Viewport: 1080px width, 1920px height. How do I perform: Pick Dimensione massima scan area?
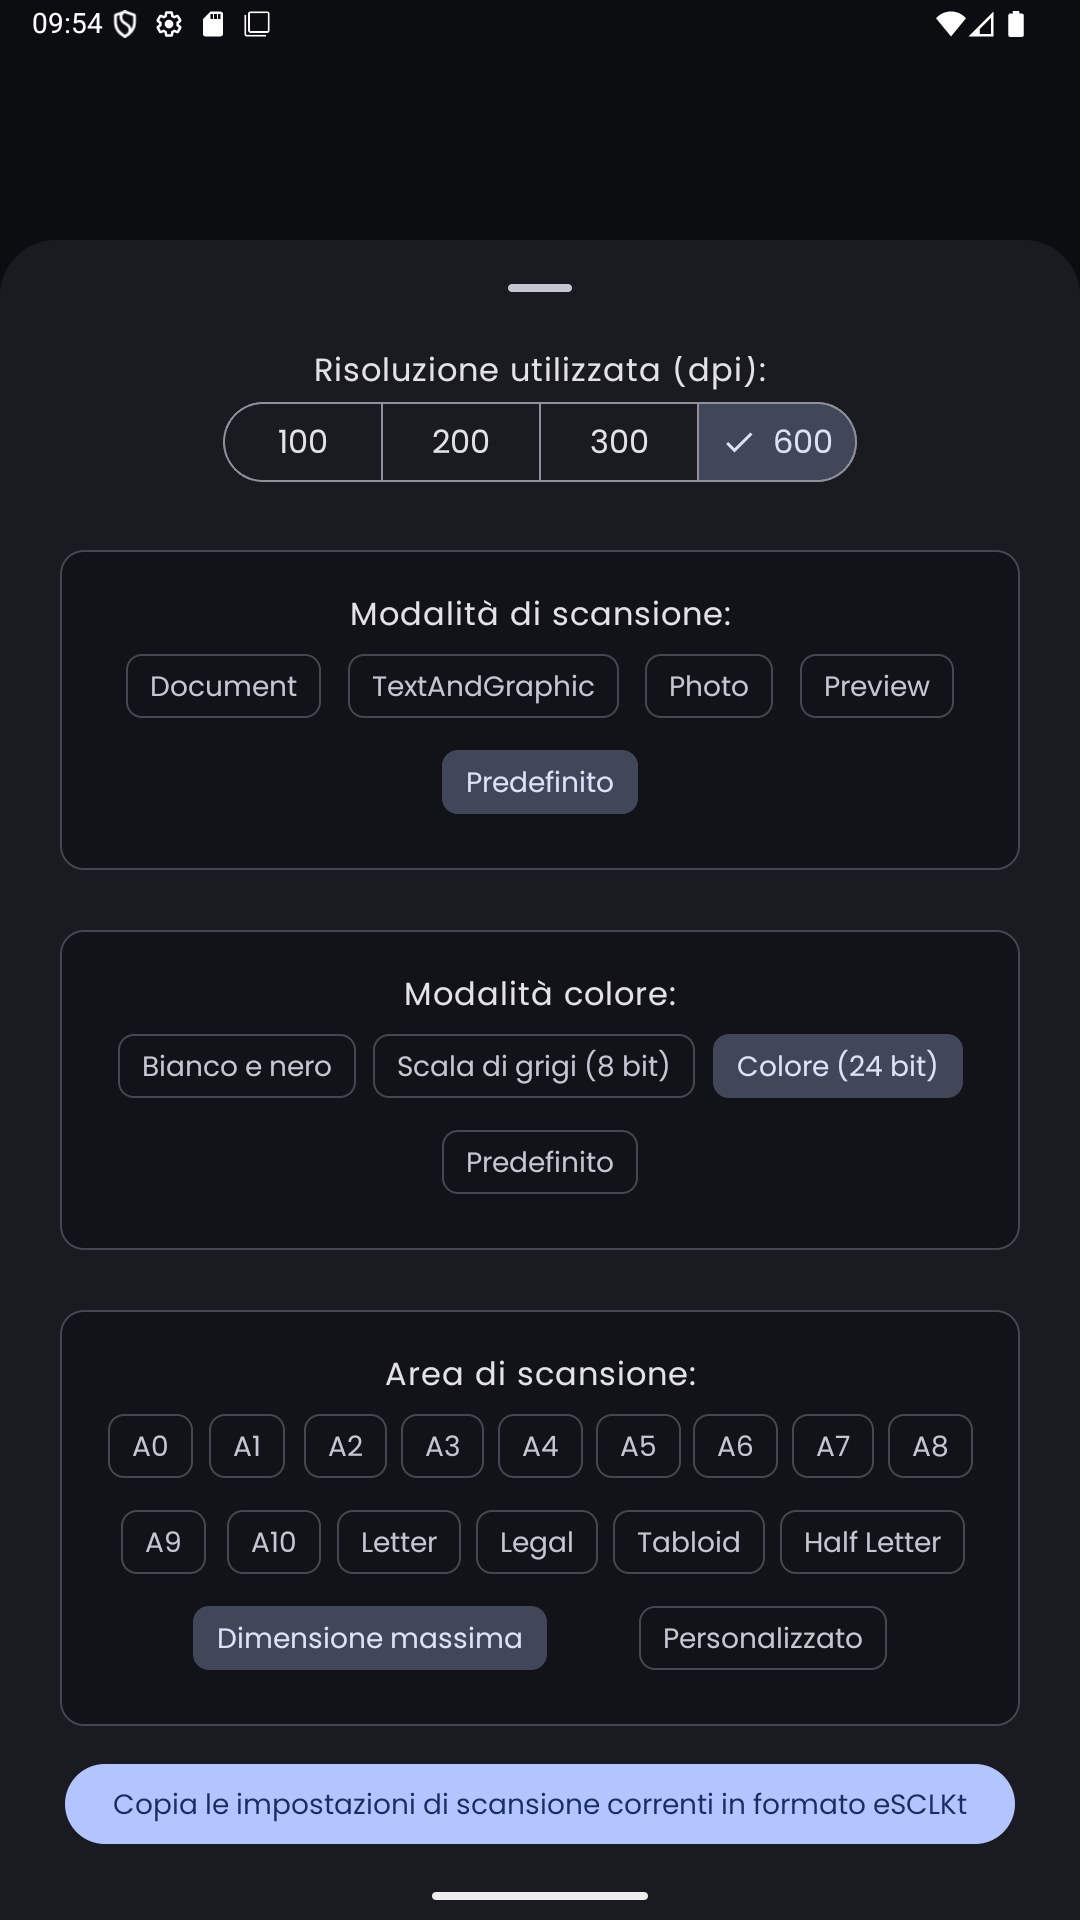pyautogui.click(x=370, y=1638)
